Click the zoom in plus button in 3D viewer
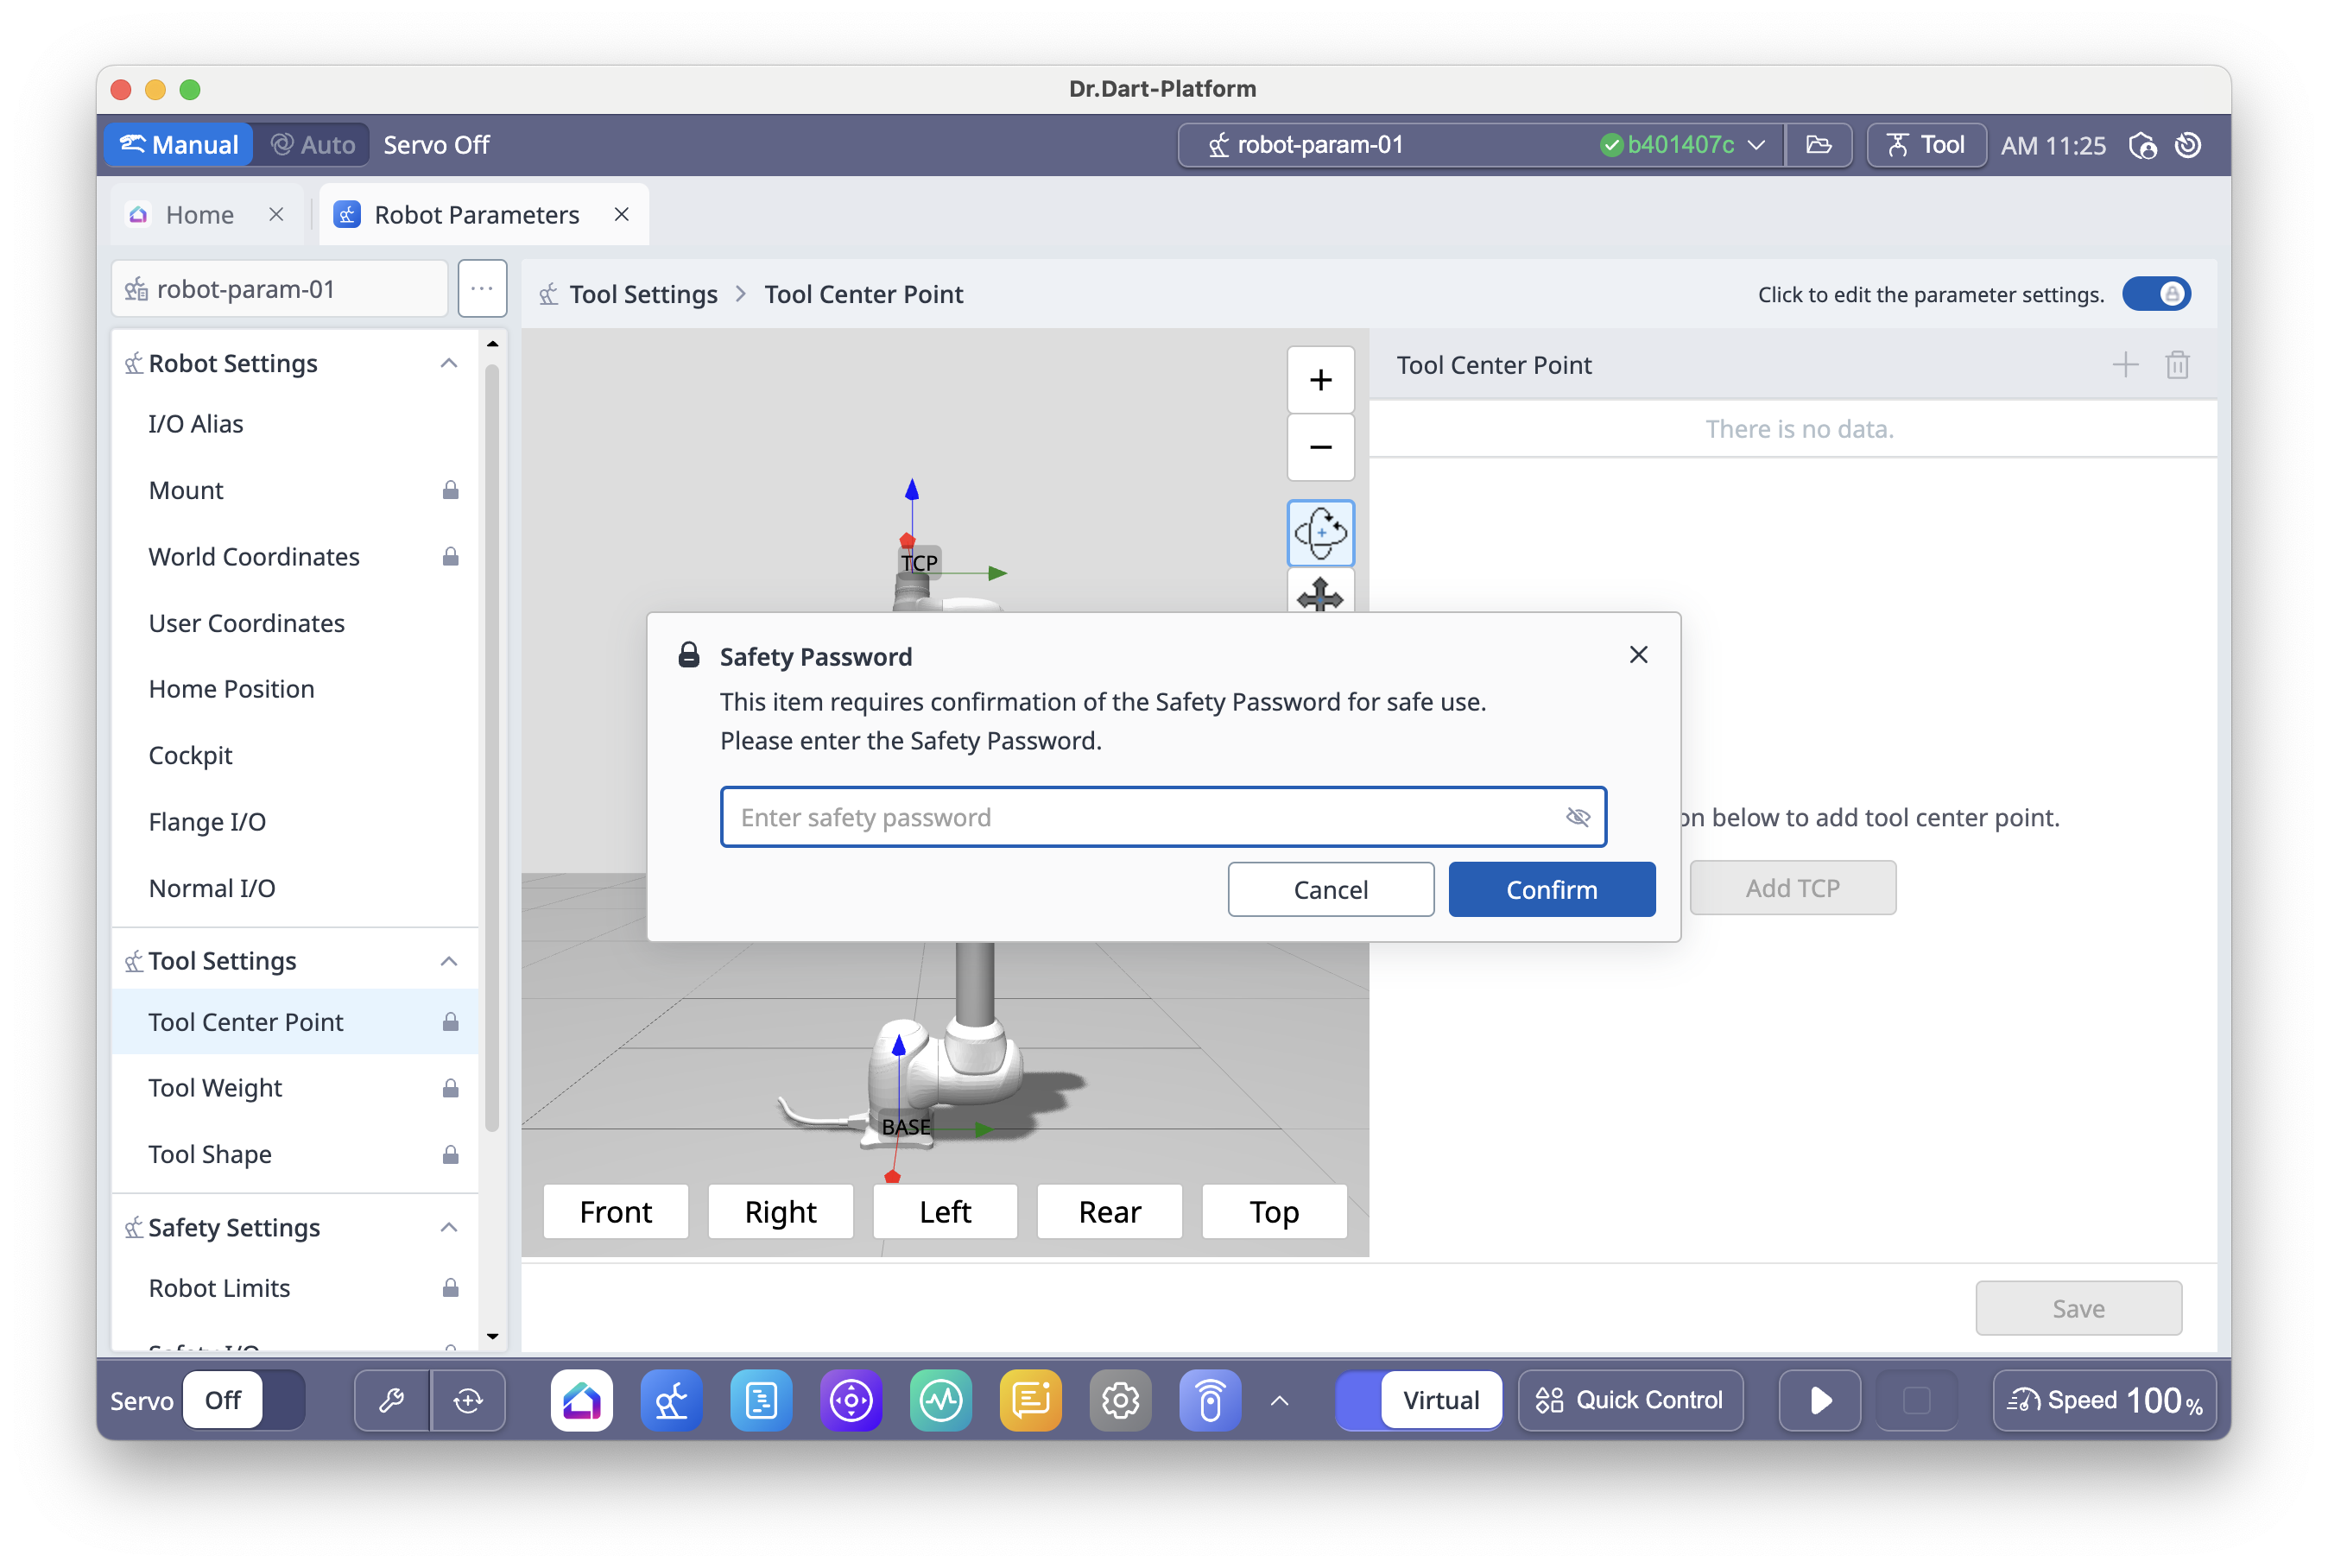2328x1568 pixels. tap(1320, 380)
